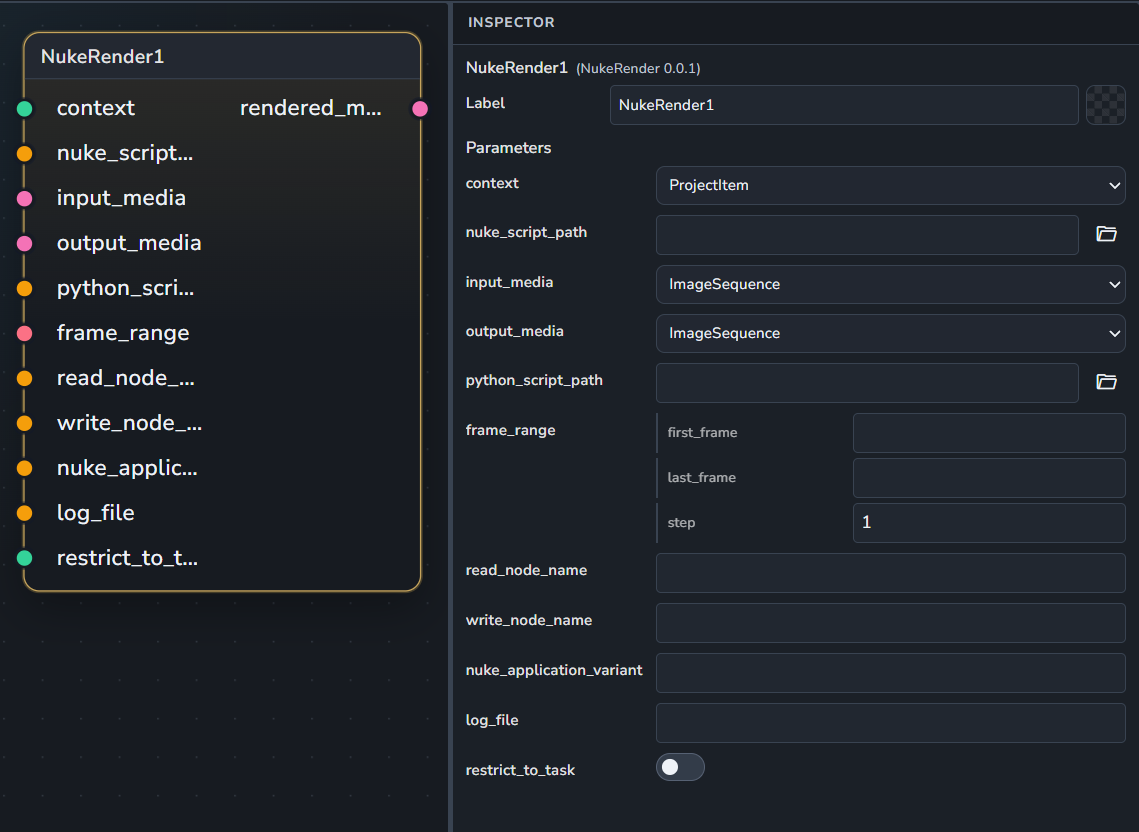Click the frame_range label in Inspector
Viewport: 1139px width, 832px height.
511,430
